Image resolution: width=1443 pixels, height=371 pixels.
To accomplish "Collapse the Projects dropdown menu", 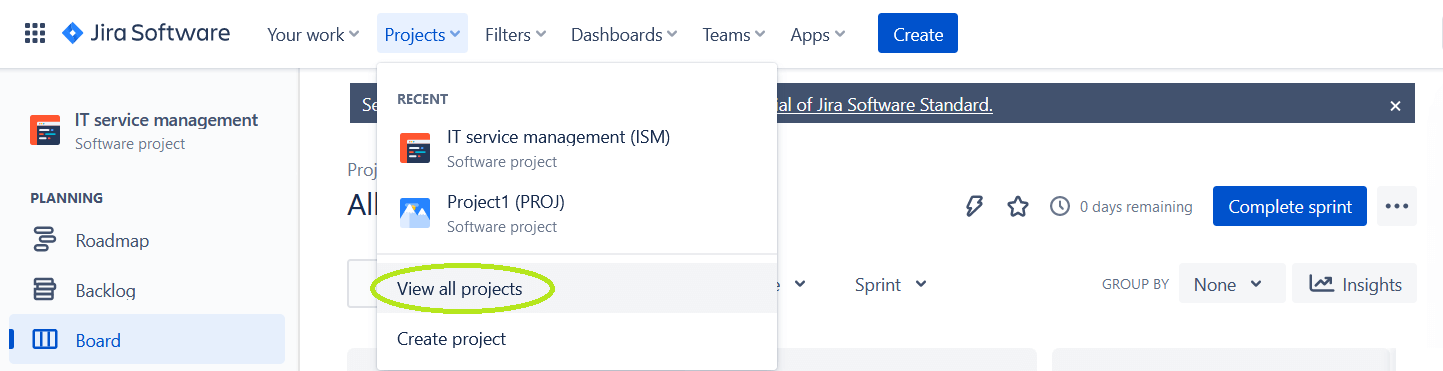I will click(x=422, y=34).
